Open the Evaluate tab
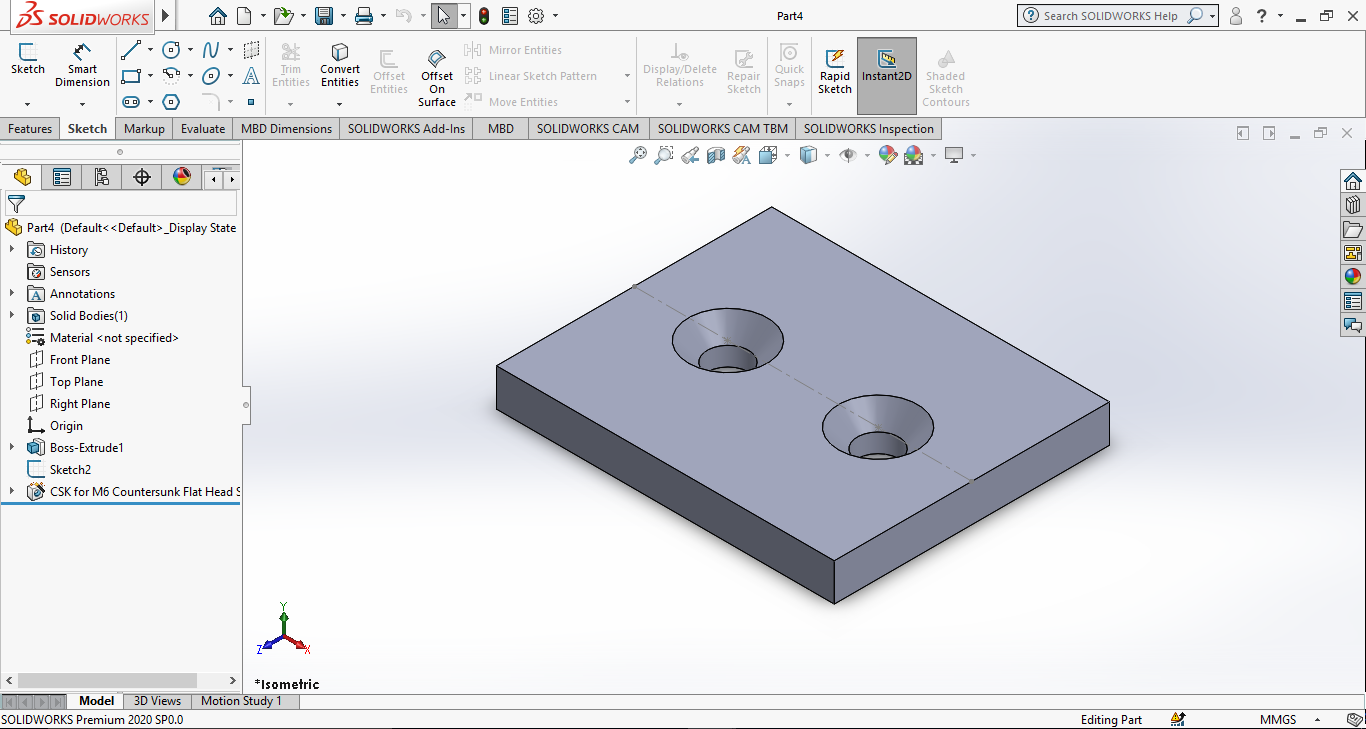Viewport: 1366px width, 729px height. [203, 129]
